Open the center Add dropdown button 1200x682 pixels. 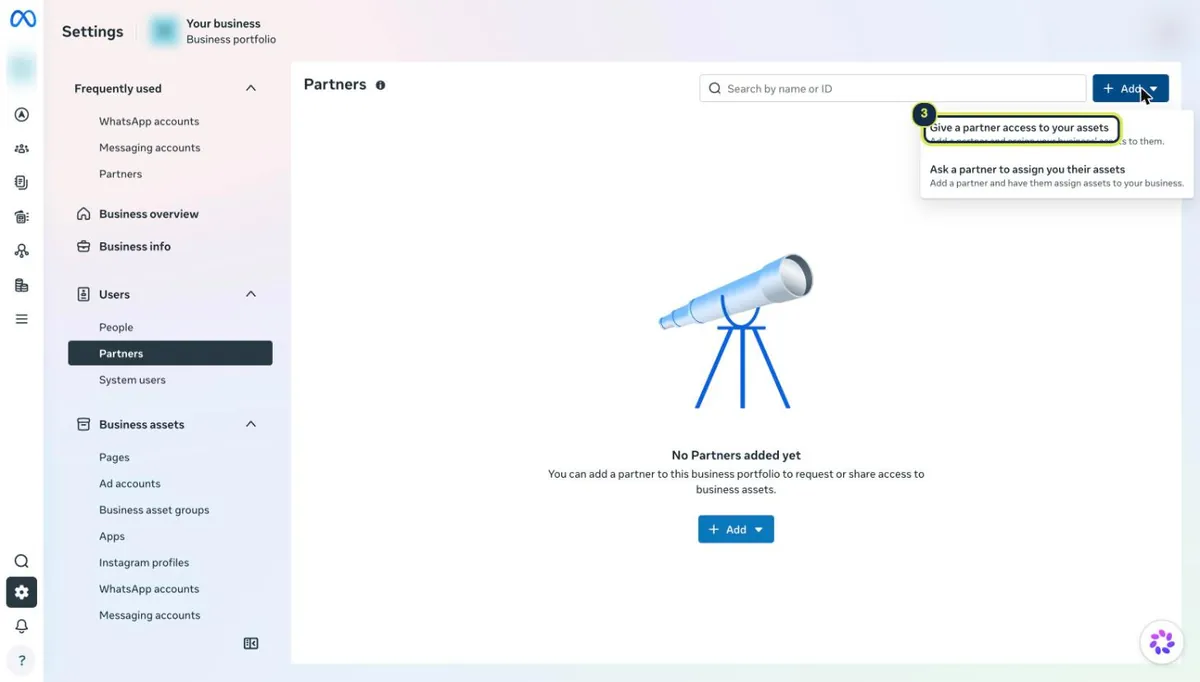point(736,529)
